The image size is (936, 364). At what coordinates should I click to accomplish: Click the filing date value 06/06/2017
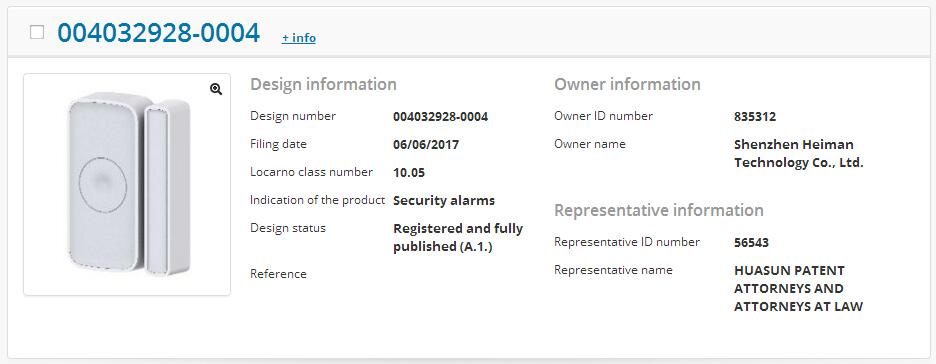pos(426,144)
